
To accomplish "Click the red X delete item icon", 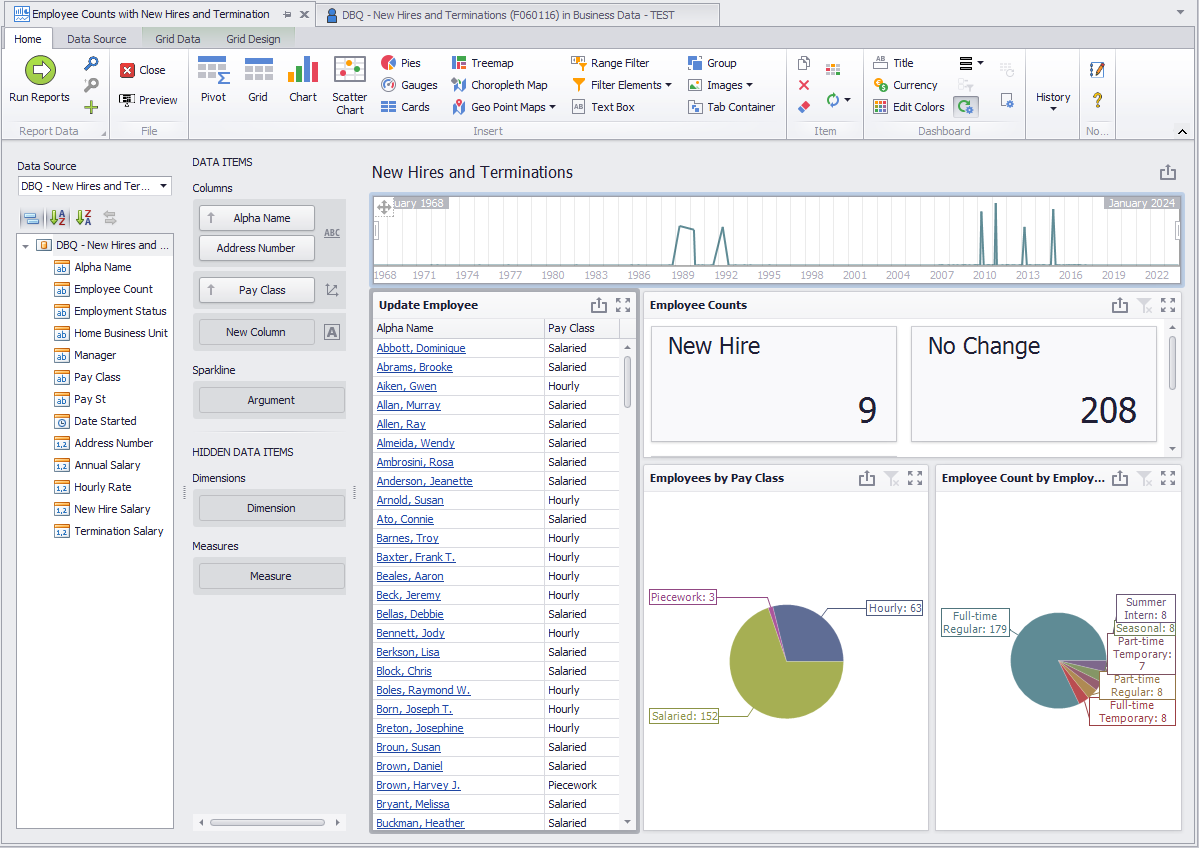I will pos(804,85).
